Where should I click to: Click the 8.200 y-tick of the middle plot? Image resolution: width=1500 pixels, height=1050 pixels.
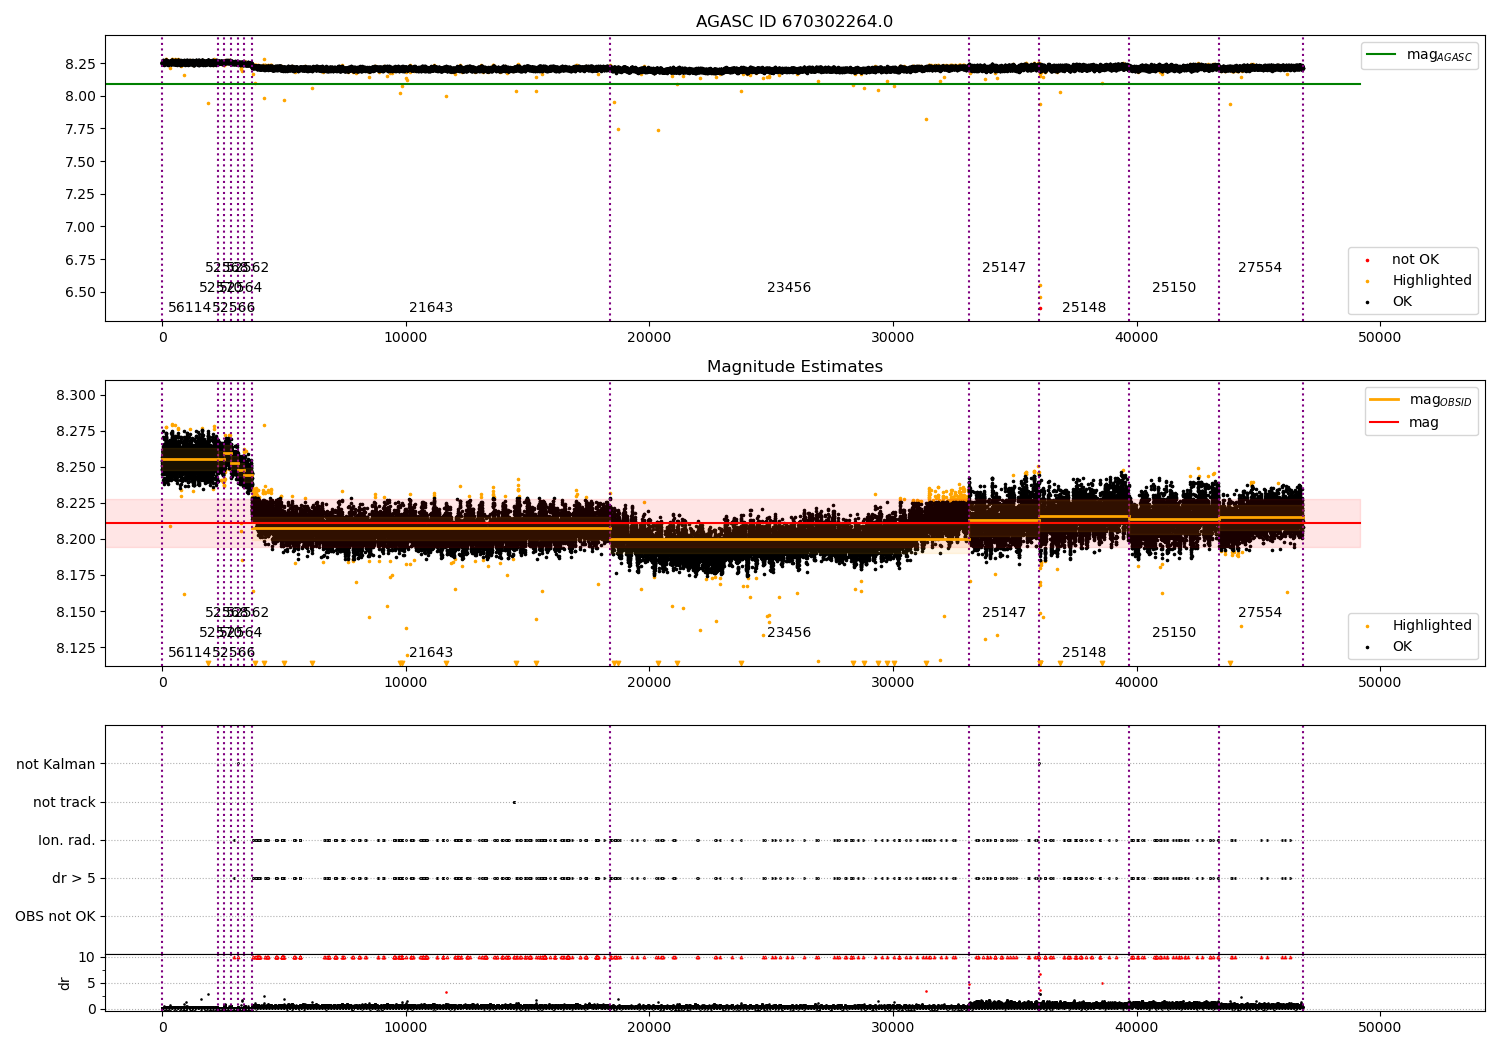coord(76,539)
